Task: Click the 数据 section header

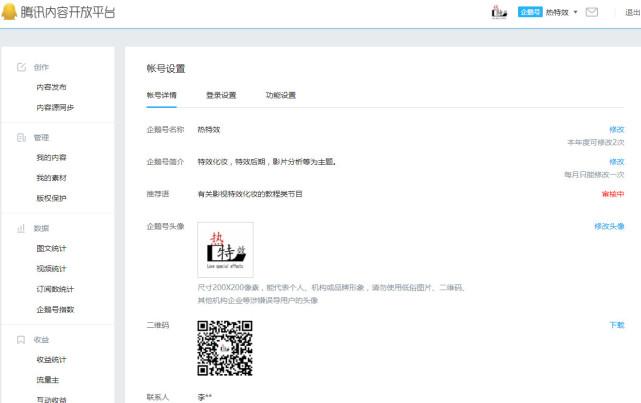Action: coord(41,228)
